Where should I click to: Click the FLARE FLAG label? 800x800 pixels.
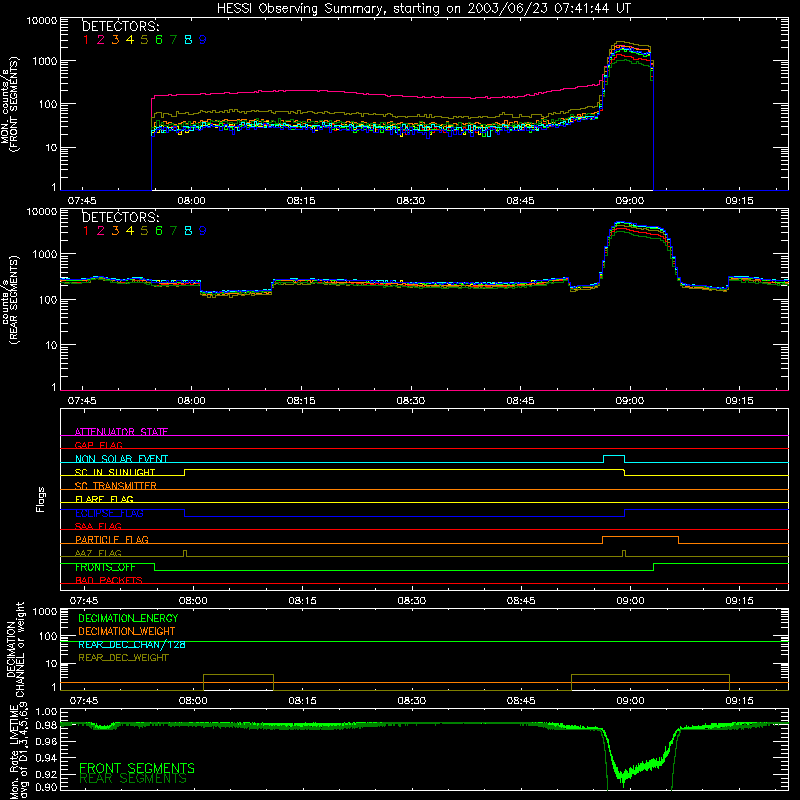(x=104, y=499)
